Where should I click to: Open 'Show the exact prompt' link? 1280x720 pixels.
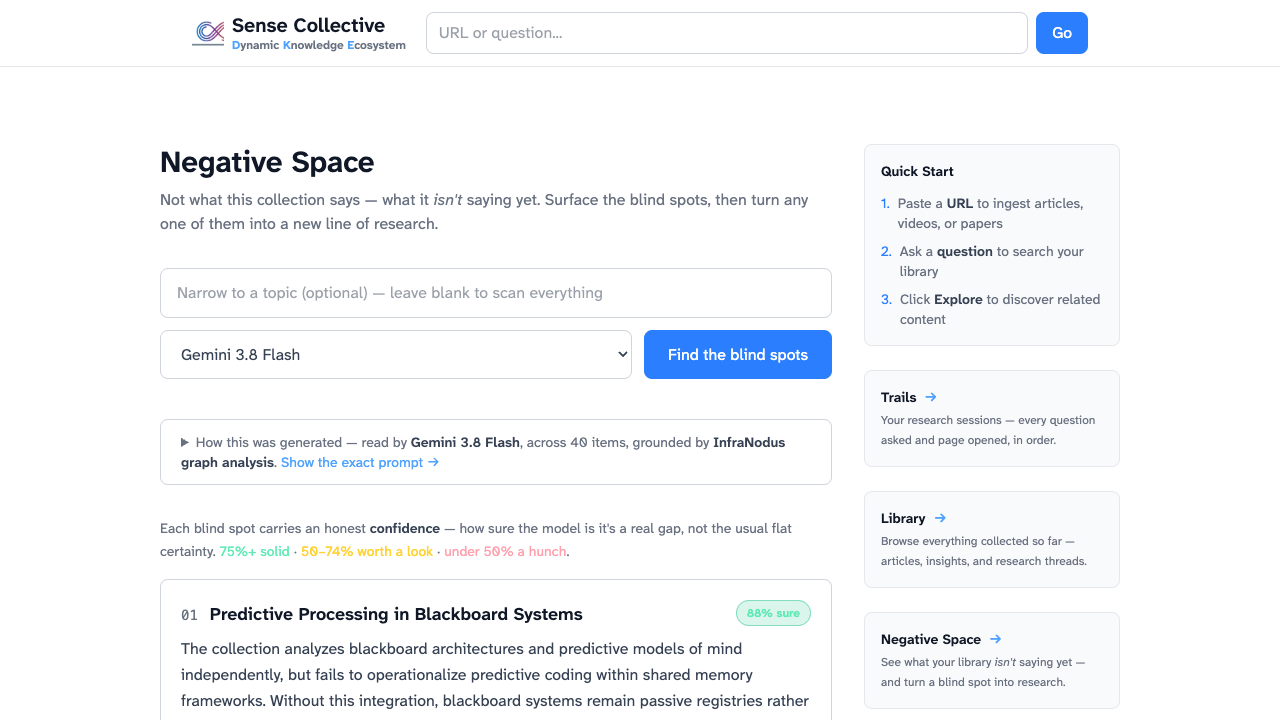[x=360, y=462]
